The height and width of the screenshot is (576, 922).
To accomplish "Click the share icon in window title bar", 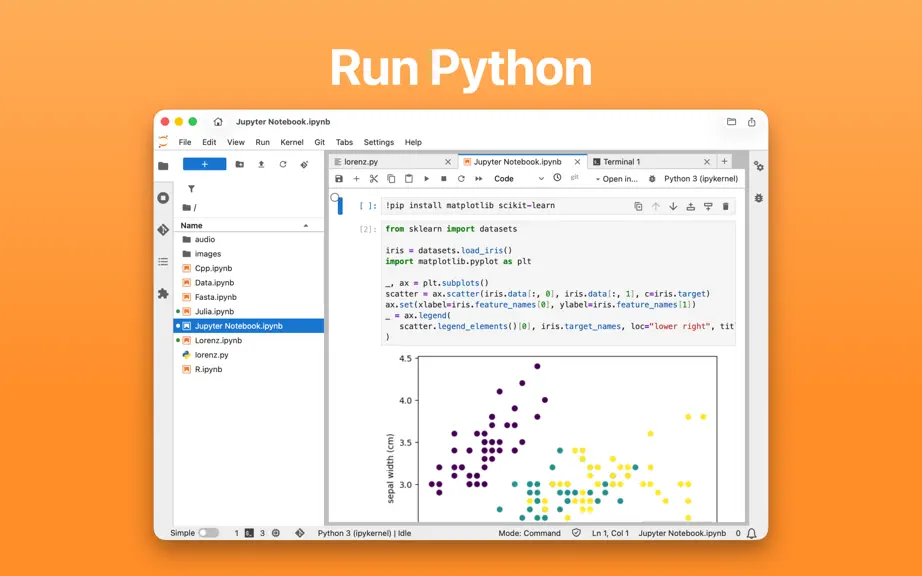I will pyautogui.click(x=751, y=122).
